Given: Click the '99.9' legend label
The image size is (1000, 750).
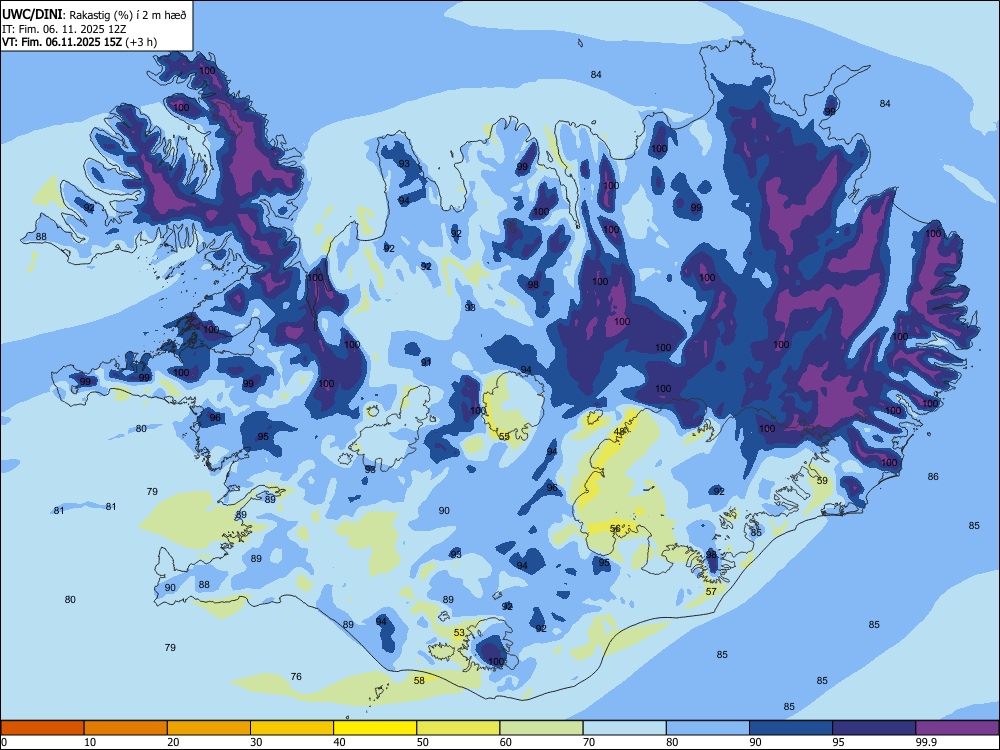Looking at the screenshot, I should tap(926, 742).
